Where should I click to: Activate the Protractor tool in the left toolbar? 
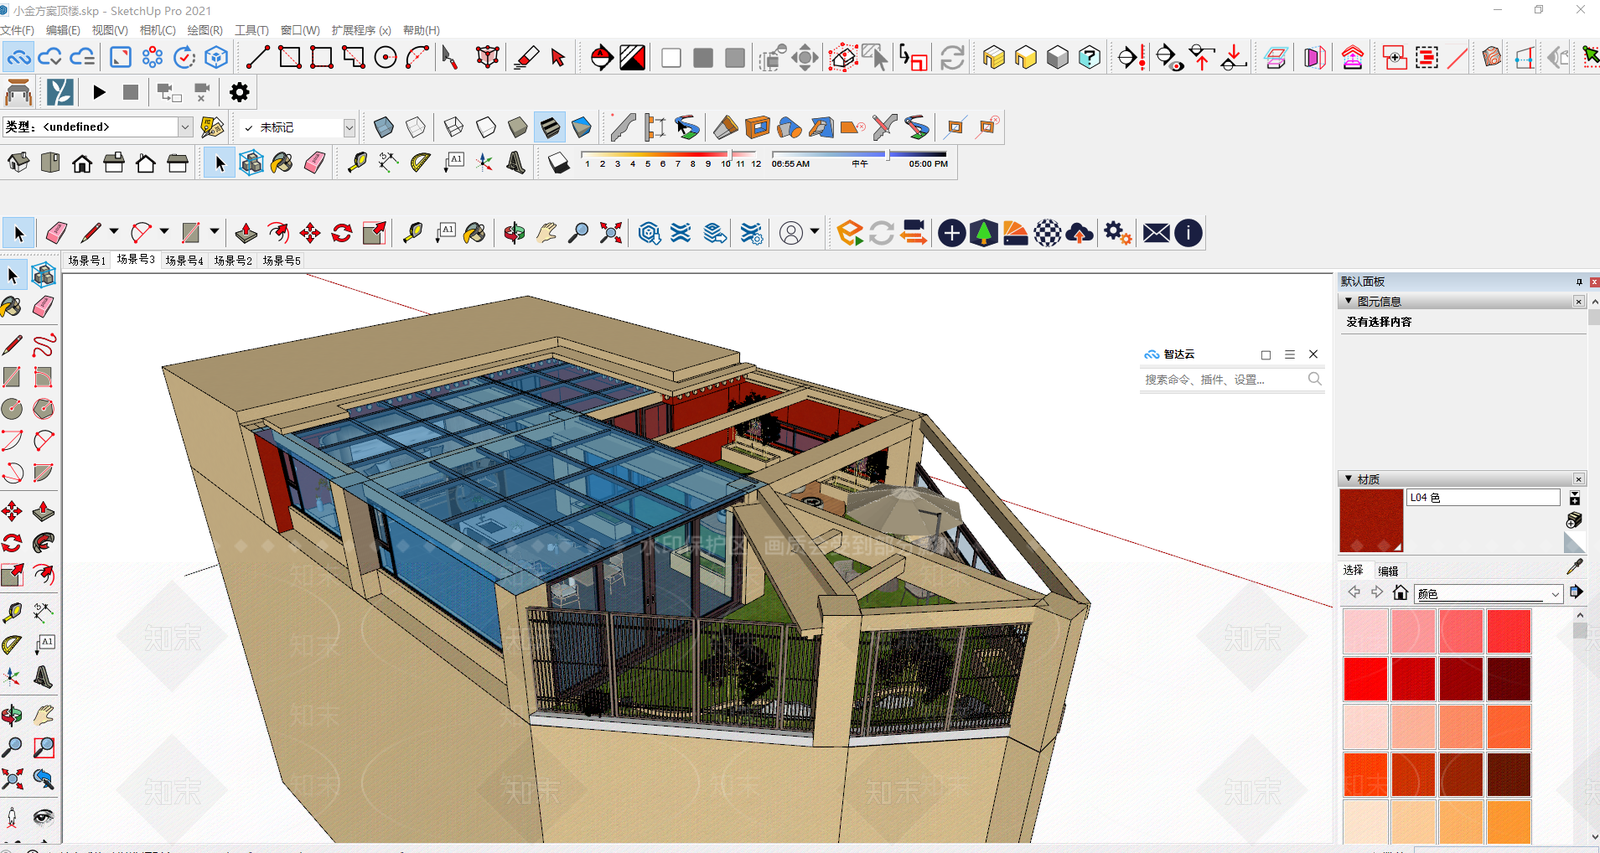point(12,644)
